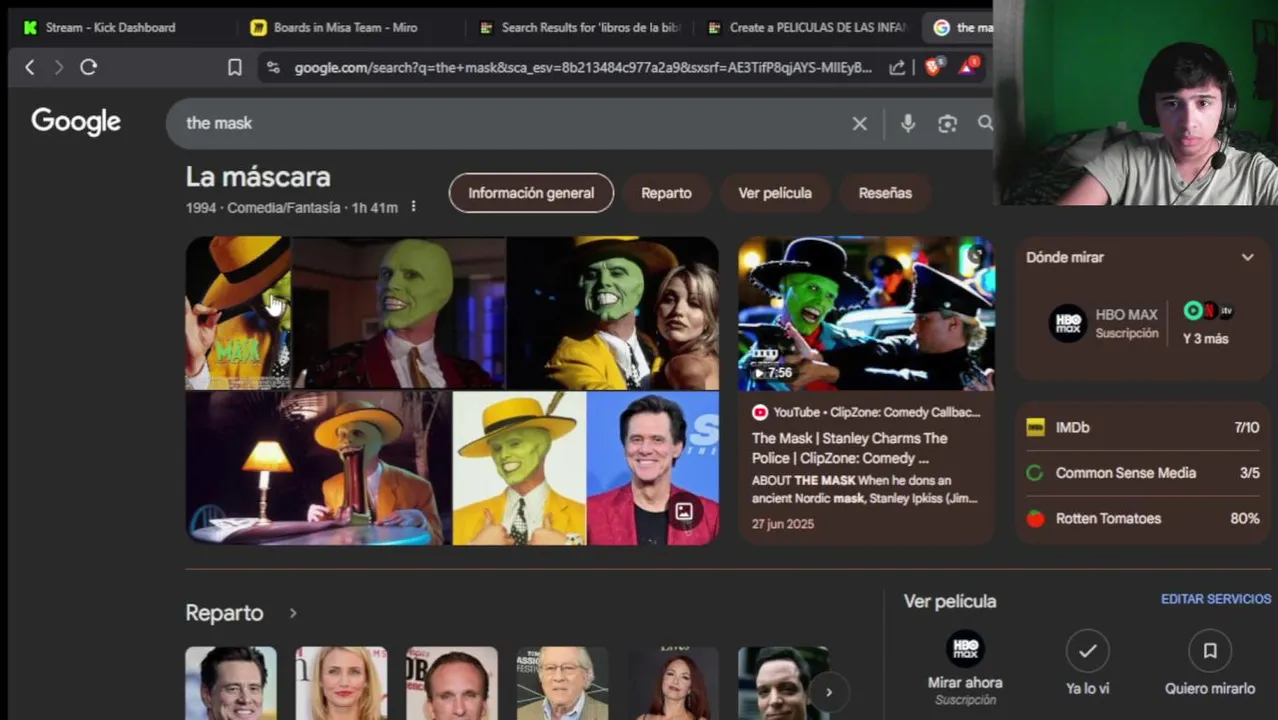This screenshot has height=720, width=1278.
Task: Bookmark this page with the bookmark icon
Action: pyautogui.click(x=234, y=67)
